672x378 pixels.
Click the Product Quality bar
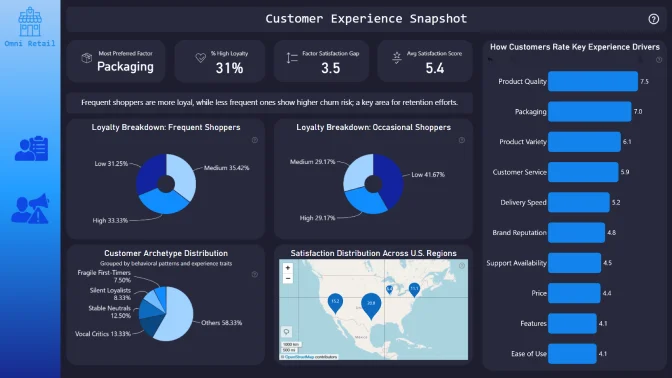click(593, 81)
